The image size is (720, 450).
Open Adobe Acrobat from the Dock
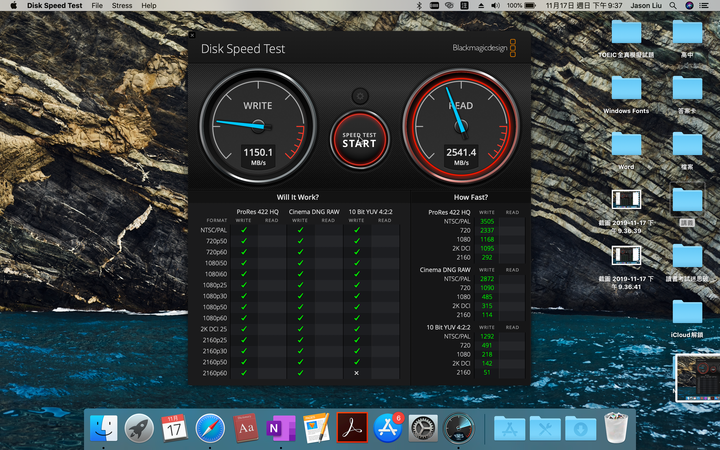click(x=352, y=428)
